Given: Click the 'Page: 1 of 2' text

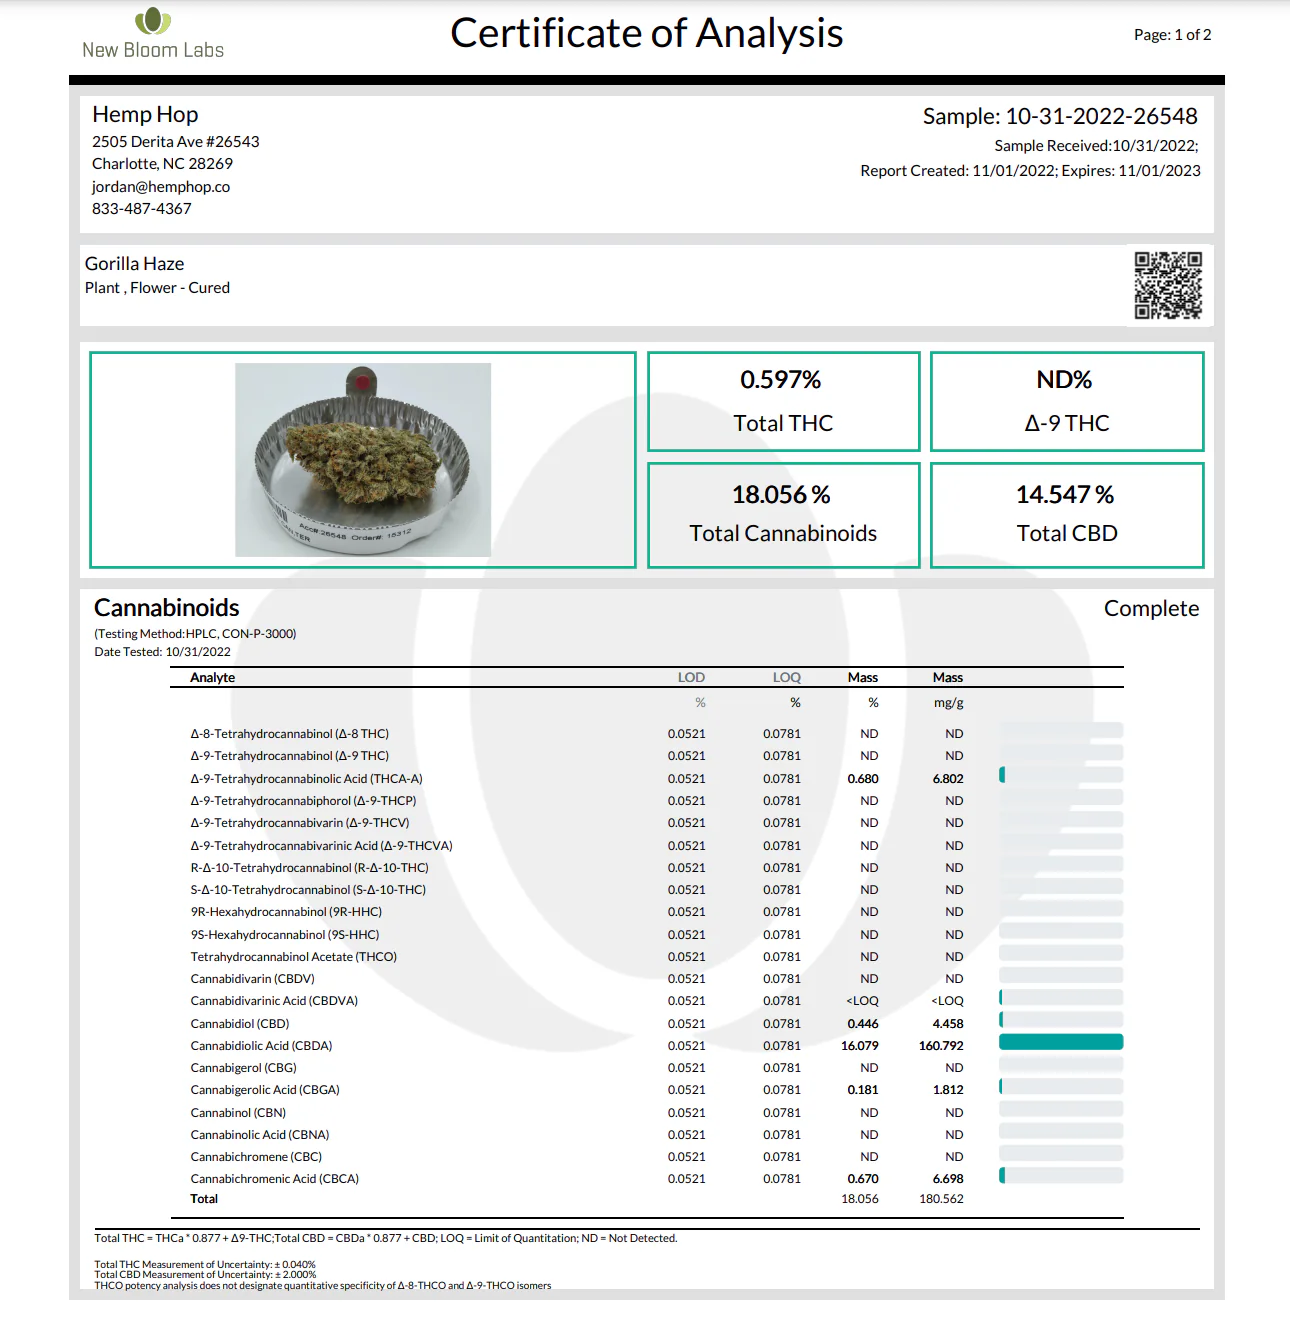Looking at the screenshot, I should (x=1172, y=35).
